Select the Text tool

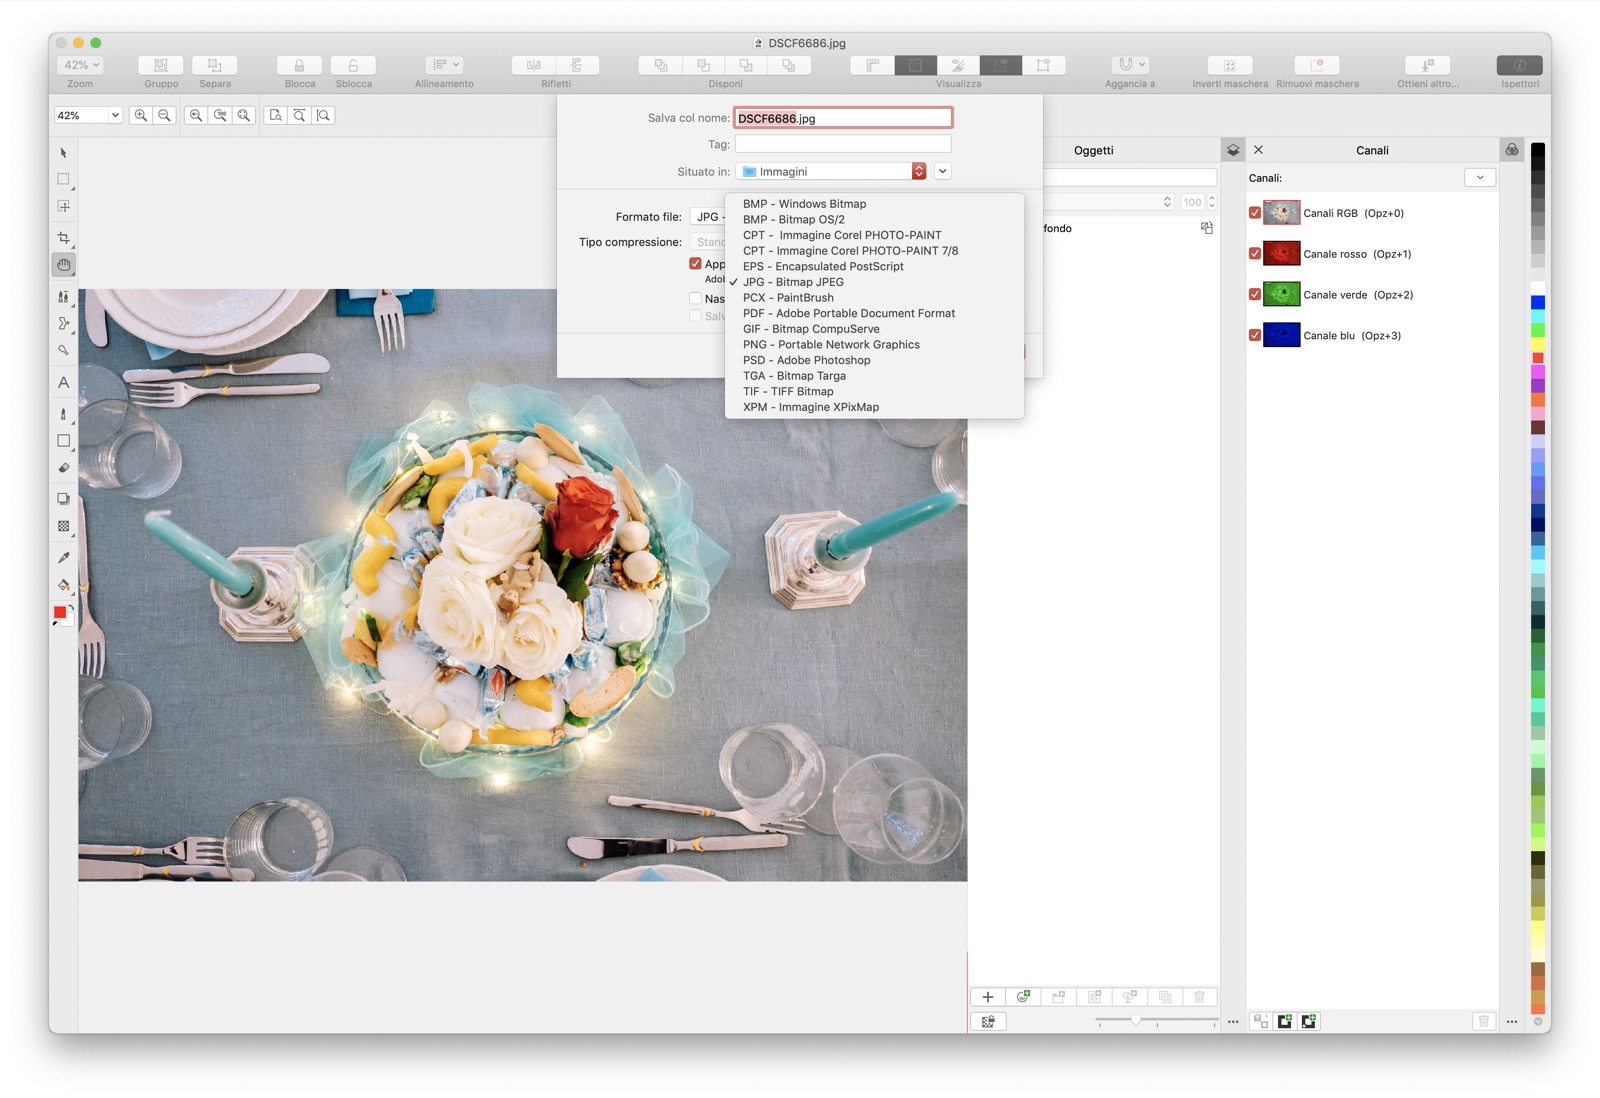pos(64,382)
